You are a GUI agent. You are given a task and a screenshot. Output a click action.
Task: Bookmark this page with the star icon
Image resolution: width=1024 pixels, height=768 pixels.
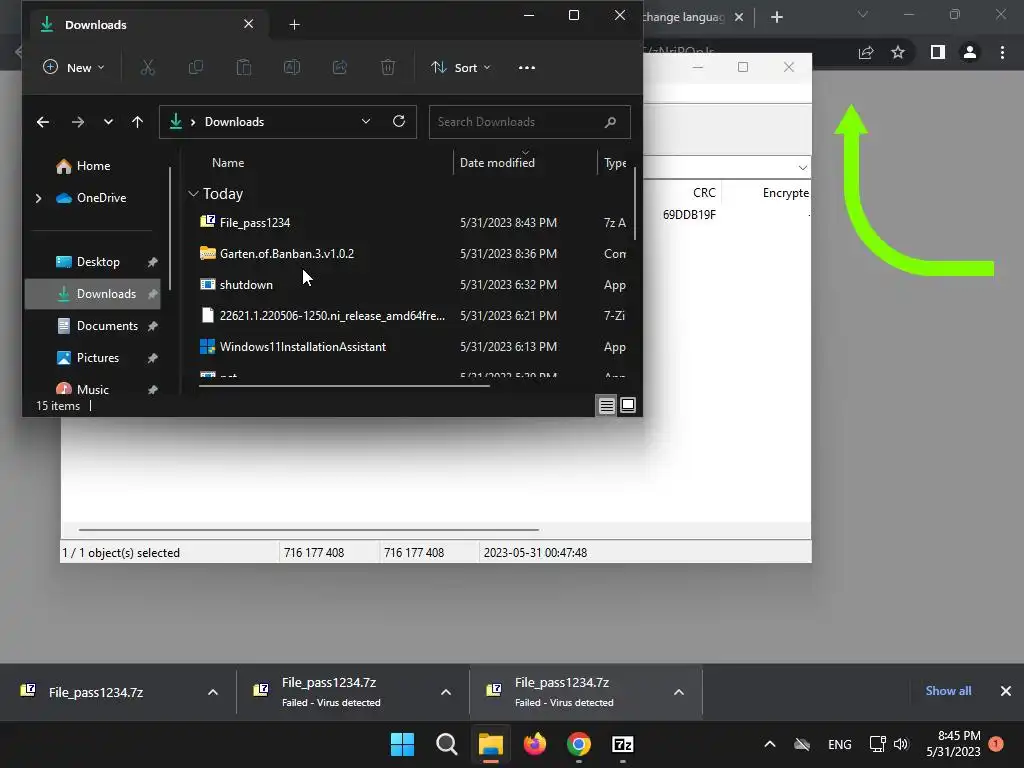click(898, 52)
